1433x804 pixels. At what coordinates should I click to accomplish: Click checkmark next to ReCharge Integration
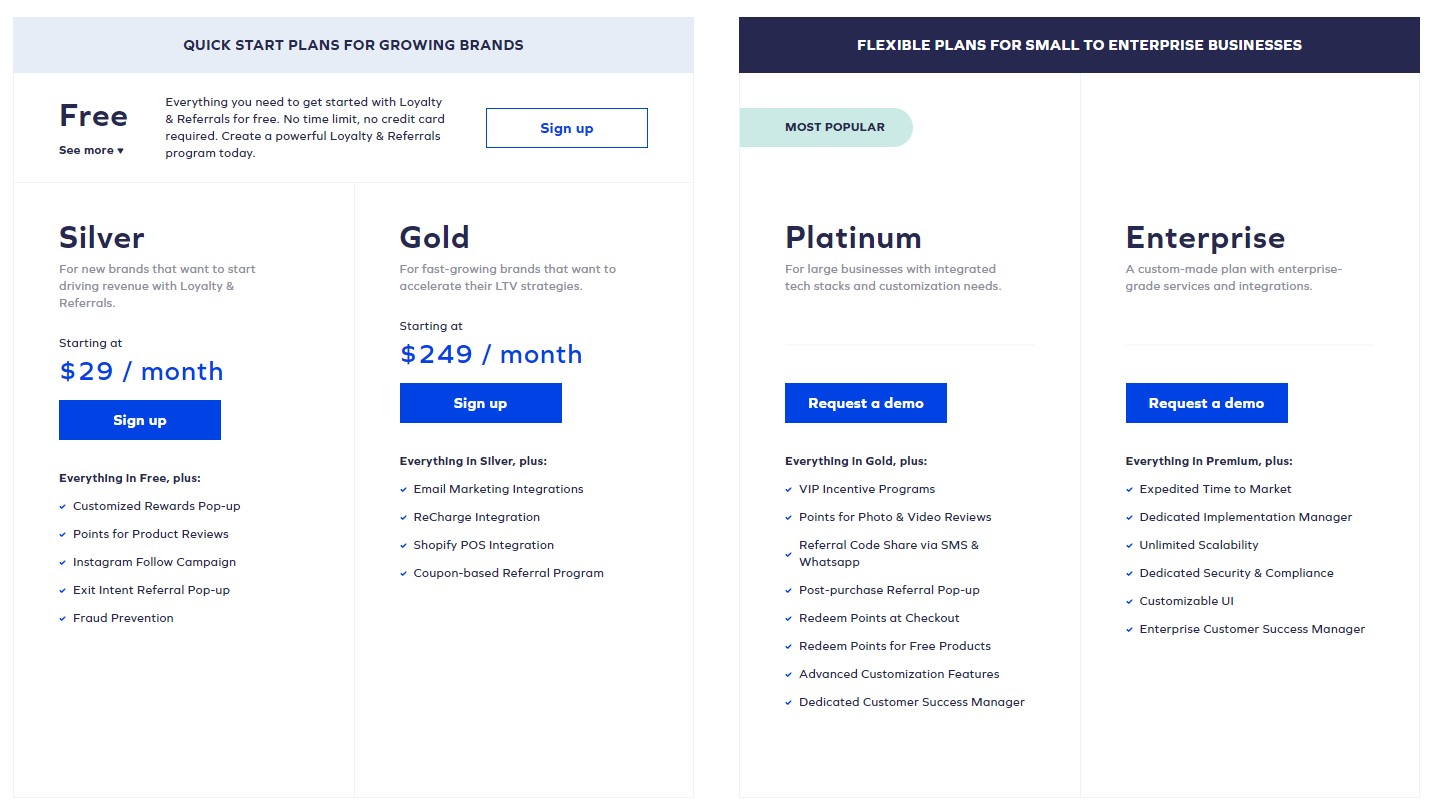pyautogui.click(x=404, y=518)
